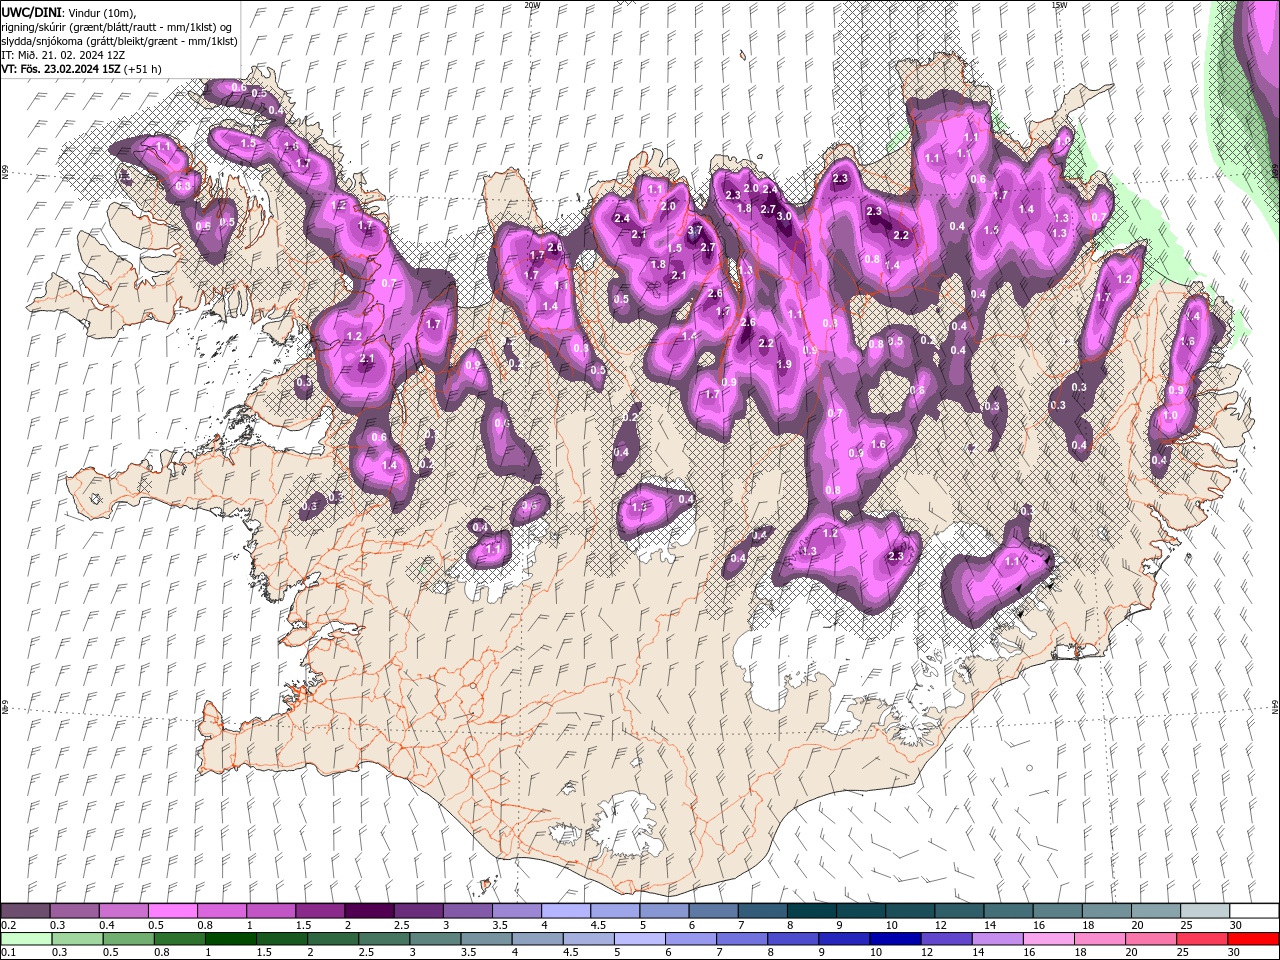
Task: Click the 20W longitude label
Action: (532, 5)
